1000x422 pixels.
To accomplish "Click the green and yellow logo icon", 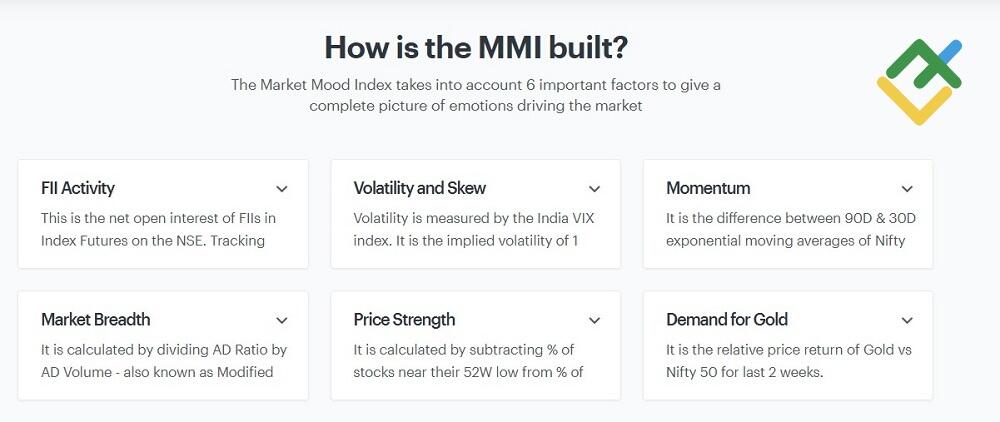I will (x=919, y=82).
